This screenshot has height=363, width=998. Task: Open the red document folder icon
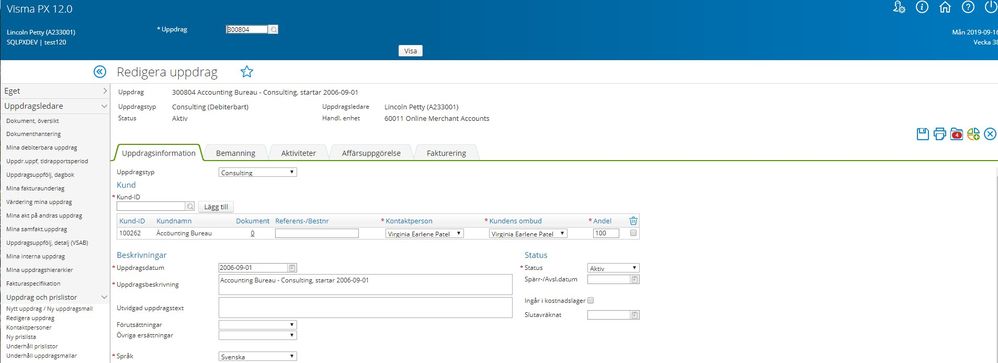pyautogui.click(x=956, y=134)
